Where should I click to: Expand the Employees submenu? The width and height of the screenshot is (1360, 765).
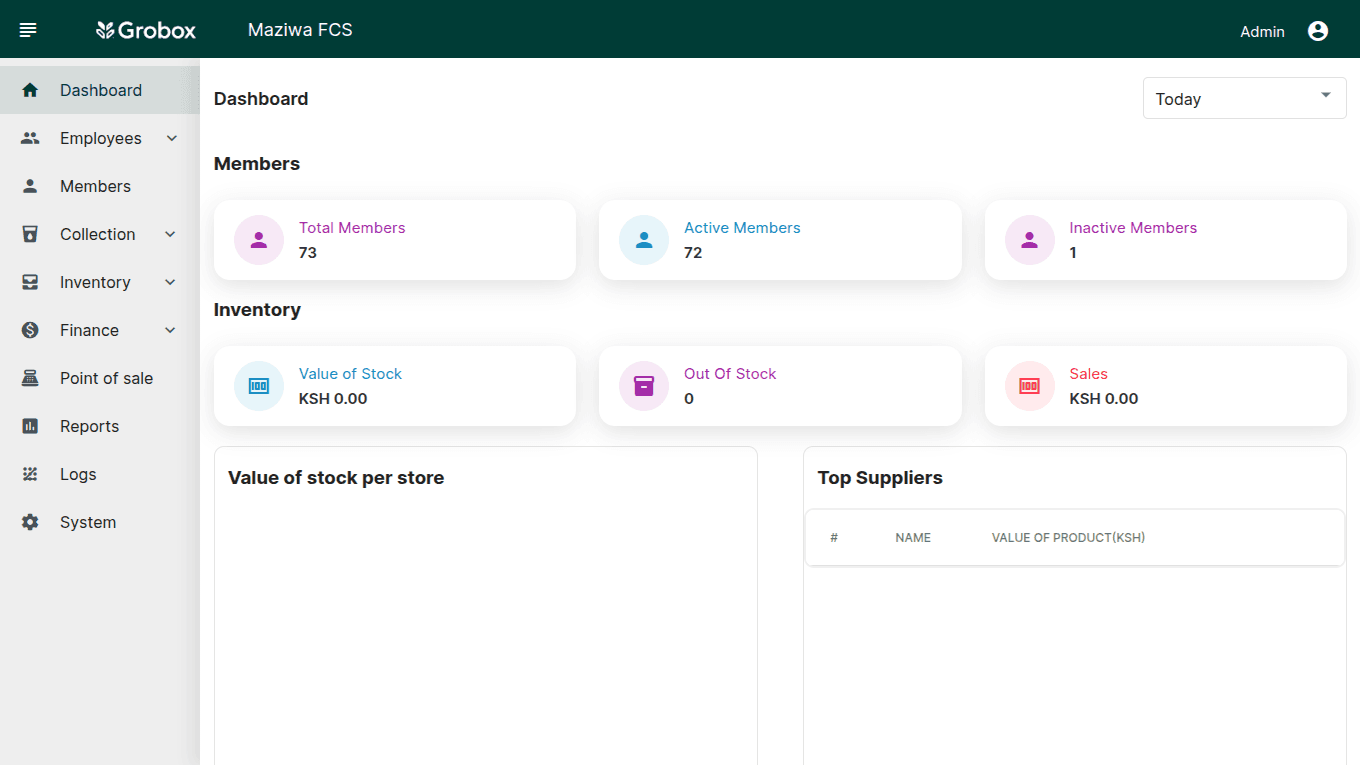click(170, 137)
